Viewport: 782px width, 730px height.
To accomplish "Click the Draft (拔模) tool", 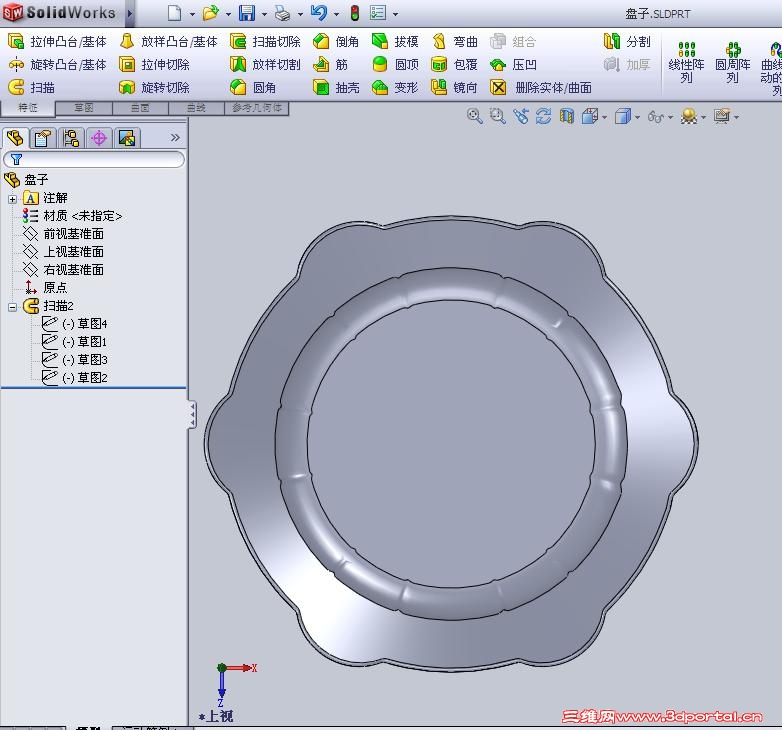I will 395,41.
